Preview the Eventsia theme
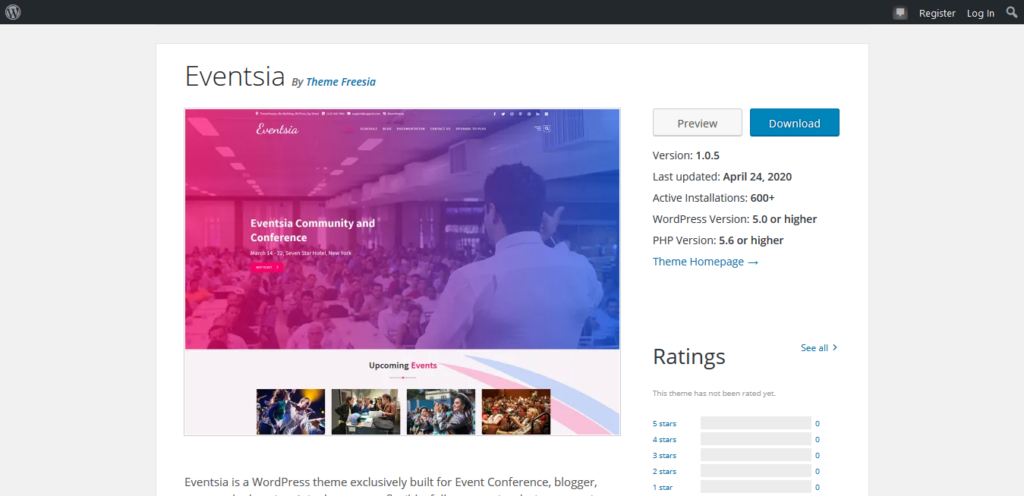This screenshot has width=1024, height=496. pyautogui.click(x=697, y=123)
